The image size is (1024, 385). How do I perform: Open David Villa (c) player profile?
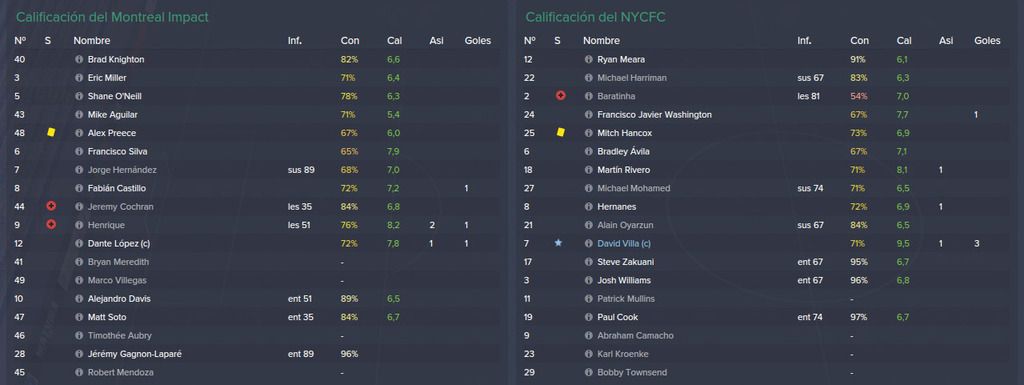[x=624, y=243]
